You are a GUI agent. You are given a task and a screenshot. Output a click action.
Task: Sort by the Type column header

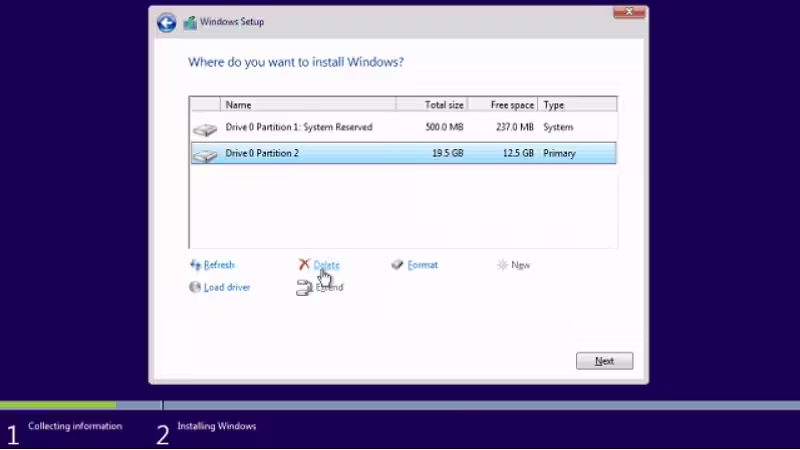(x=578, y=105)
